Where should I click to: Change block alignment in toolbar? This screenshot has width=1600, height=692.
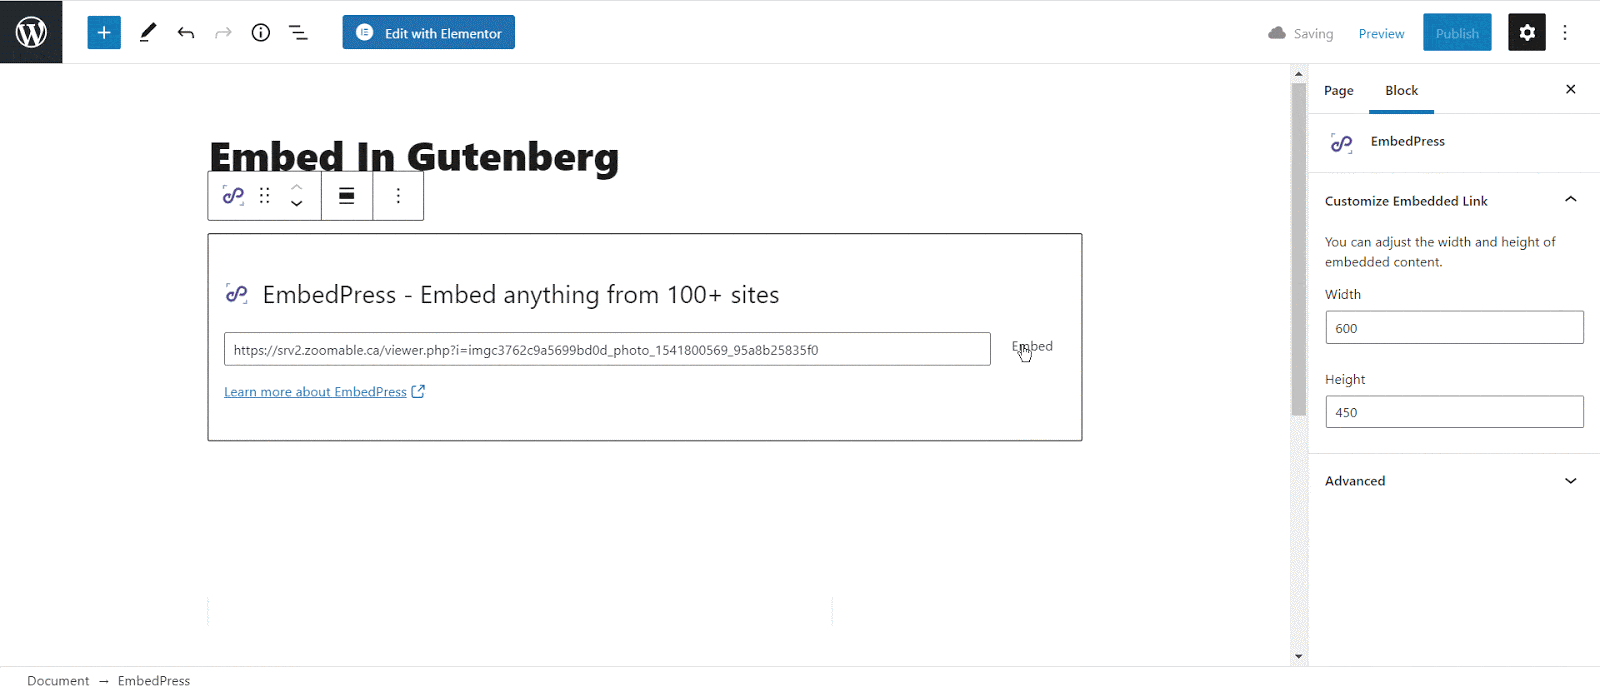click(347, 196)
